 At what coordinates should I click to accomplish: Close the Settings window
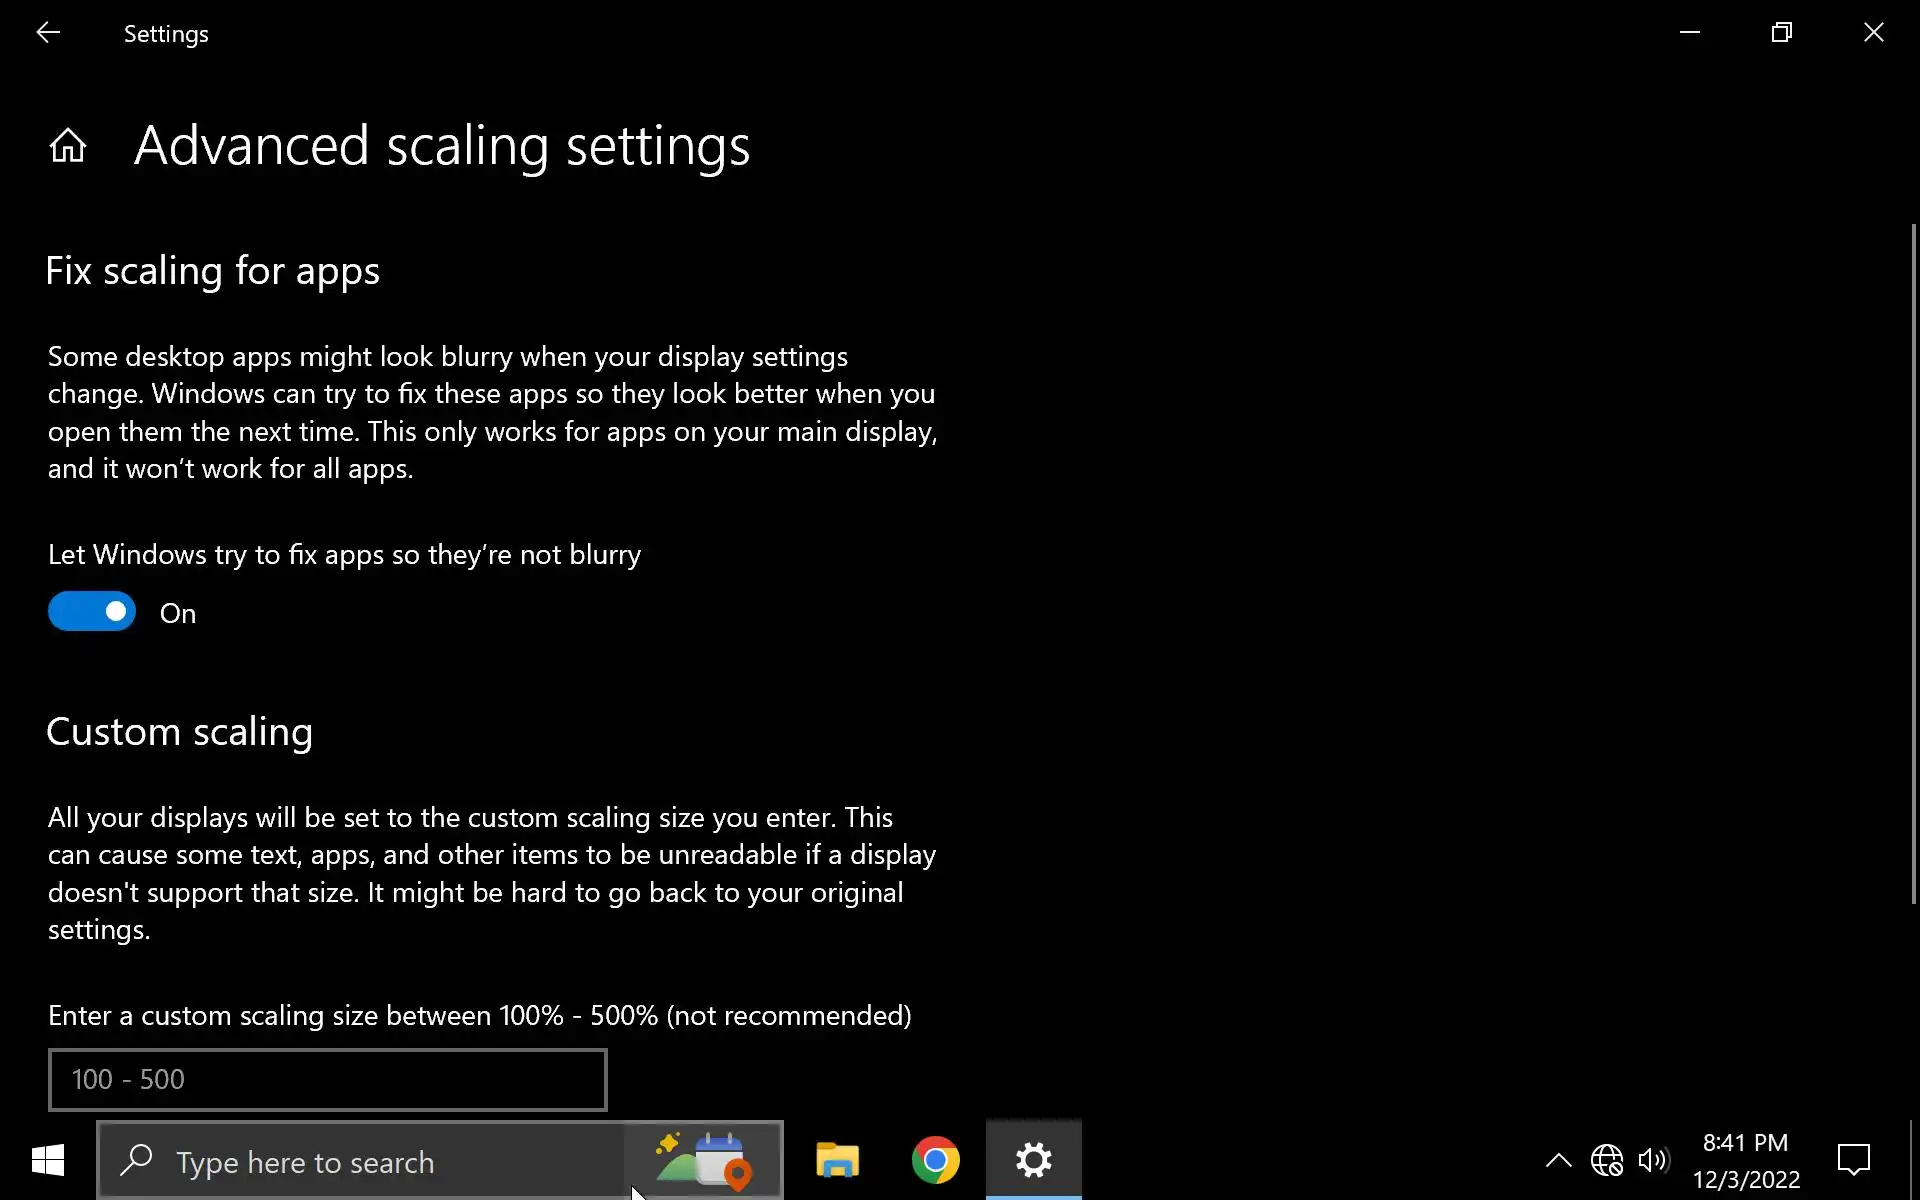coord(1873,33)
